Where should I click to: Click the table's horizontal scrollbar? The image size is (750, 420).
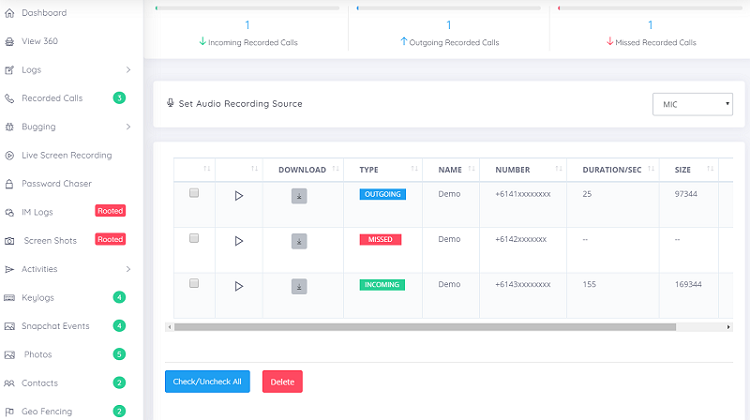pyautogui.click(x=425, y=327)
